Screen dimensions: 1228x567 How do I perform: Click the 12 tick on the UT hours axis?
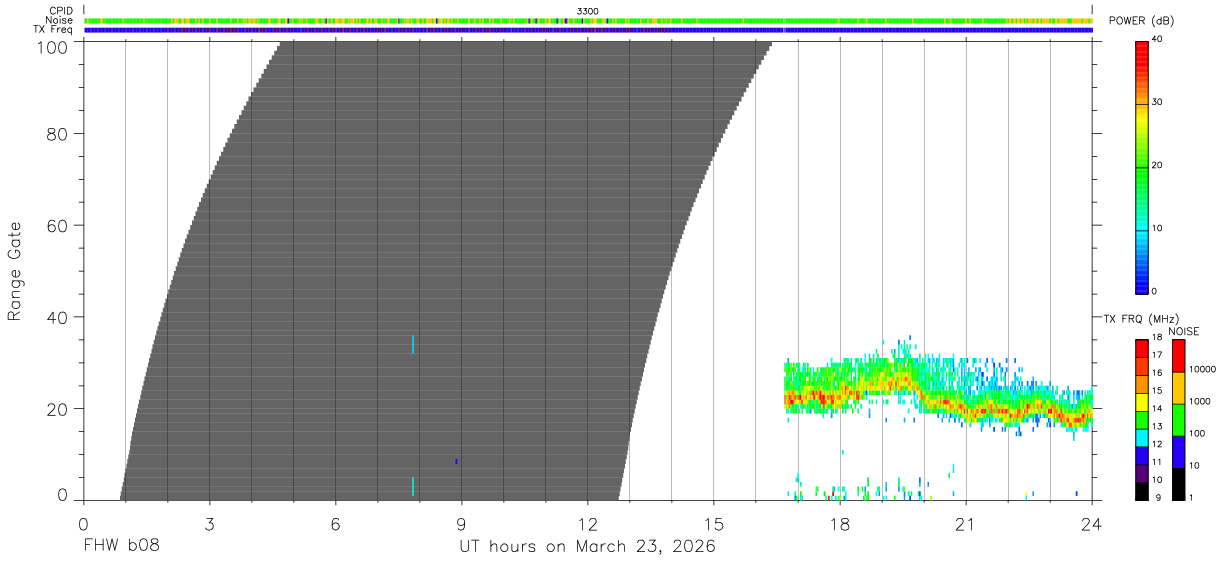point(587,523)
